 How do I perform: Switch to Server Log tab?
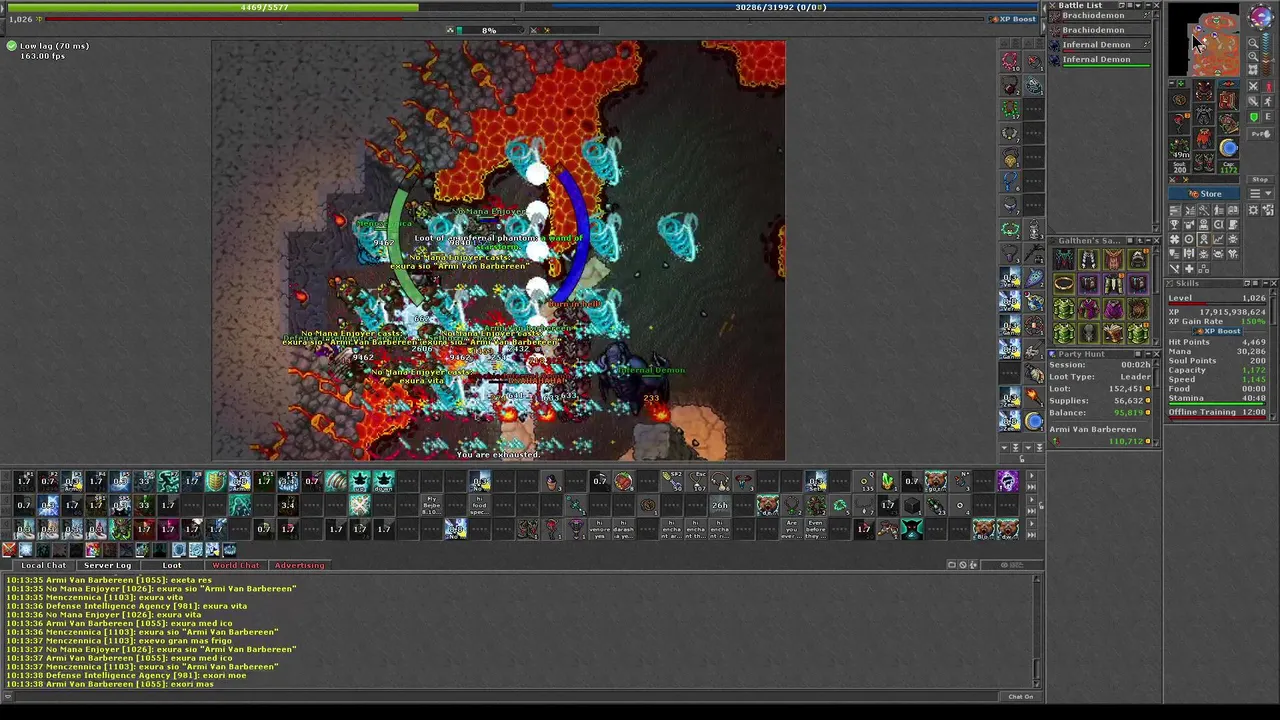pos(107,565)
